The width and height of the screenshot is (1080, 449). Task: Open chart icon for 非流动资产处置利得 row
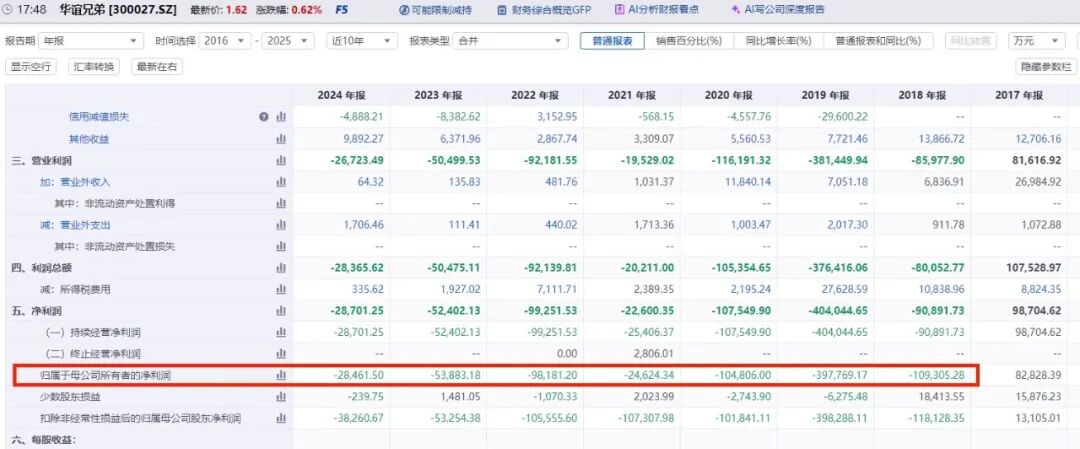[x=280, y=204]
